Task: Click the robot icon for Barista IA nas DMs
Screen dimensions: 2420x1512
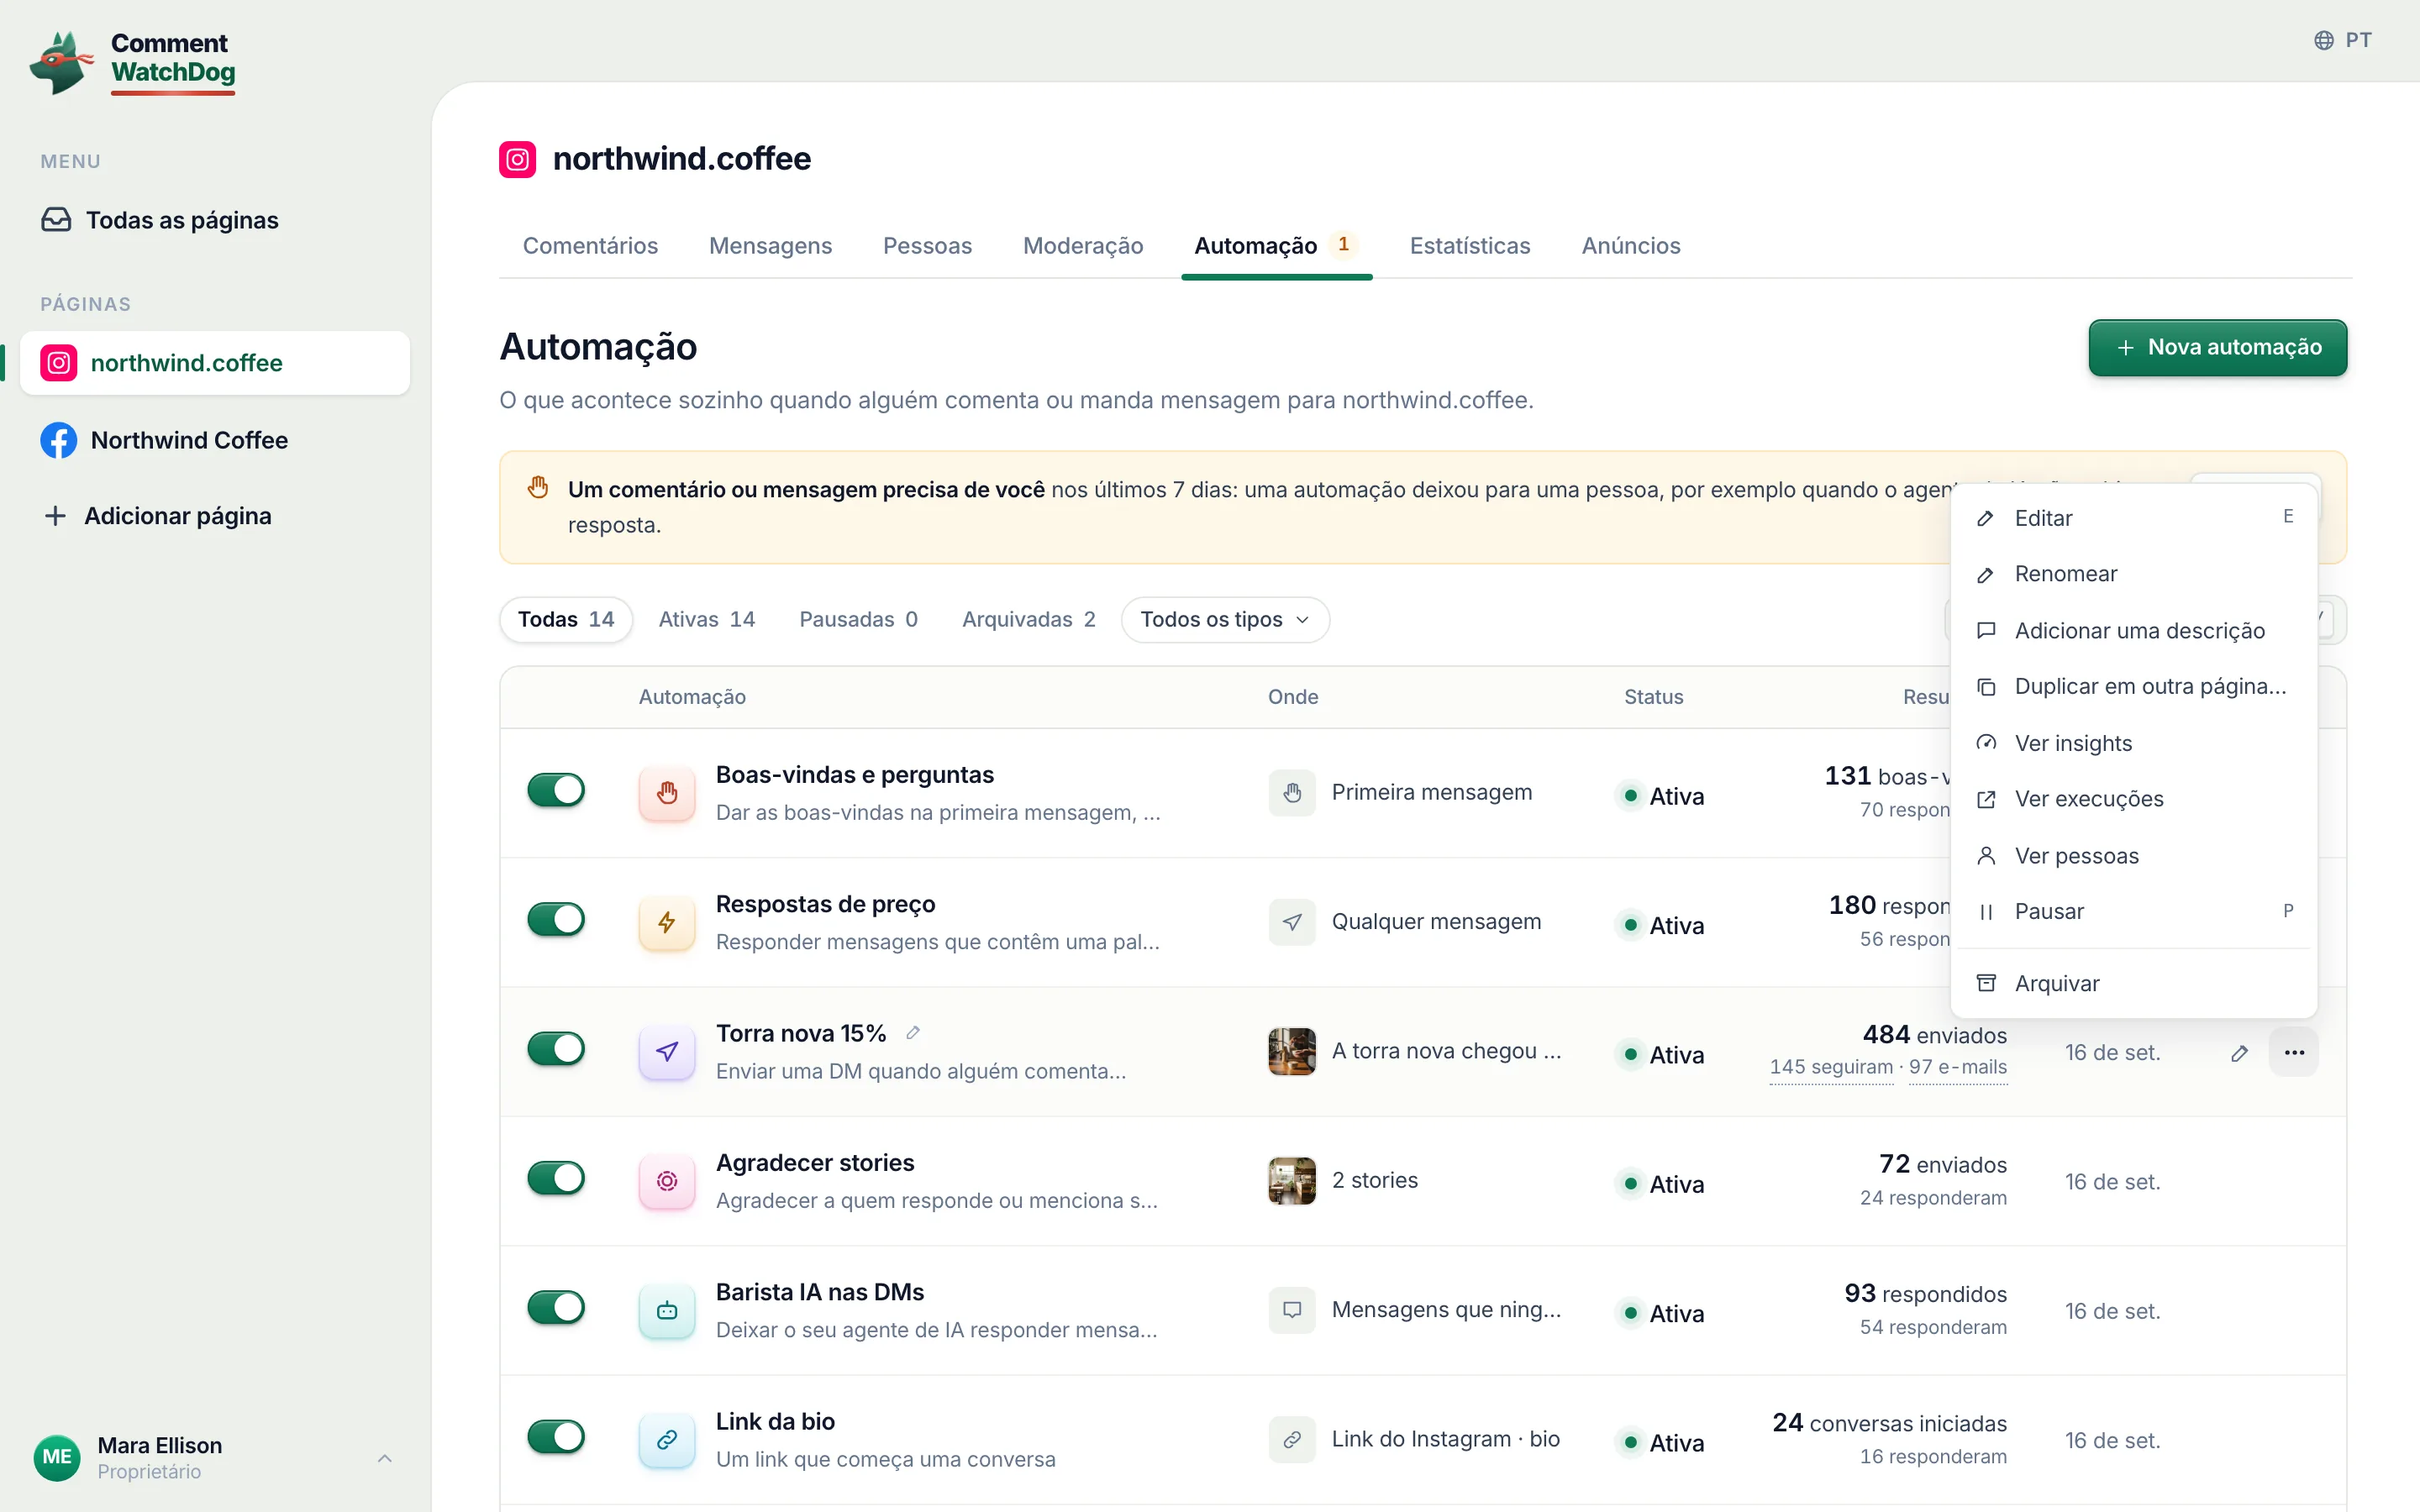Action: click(667, 1310)
